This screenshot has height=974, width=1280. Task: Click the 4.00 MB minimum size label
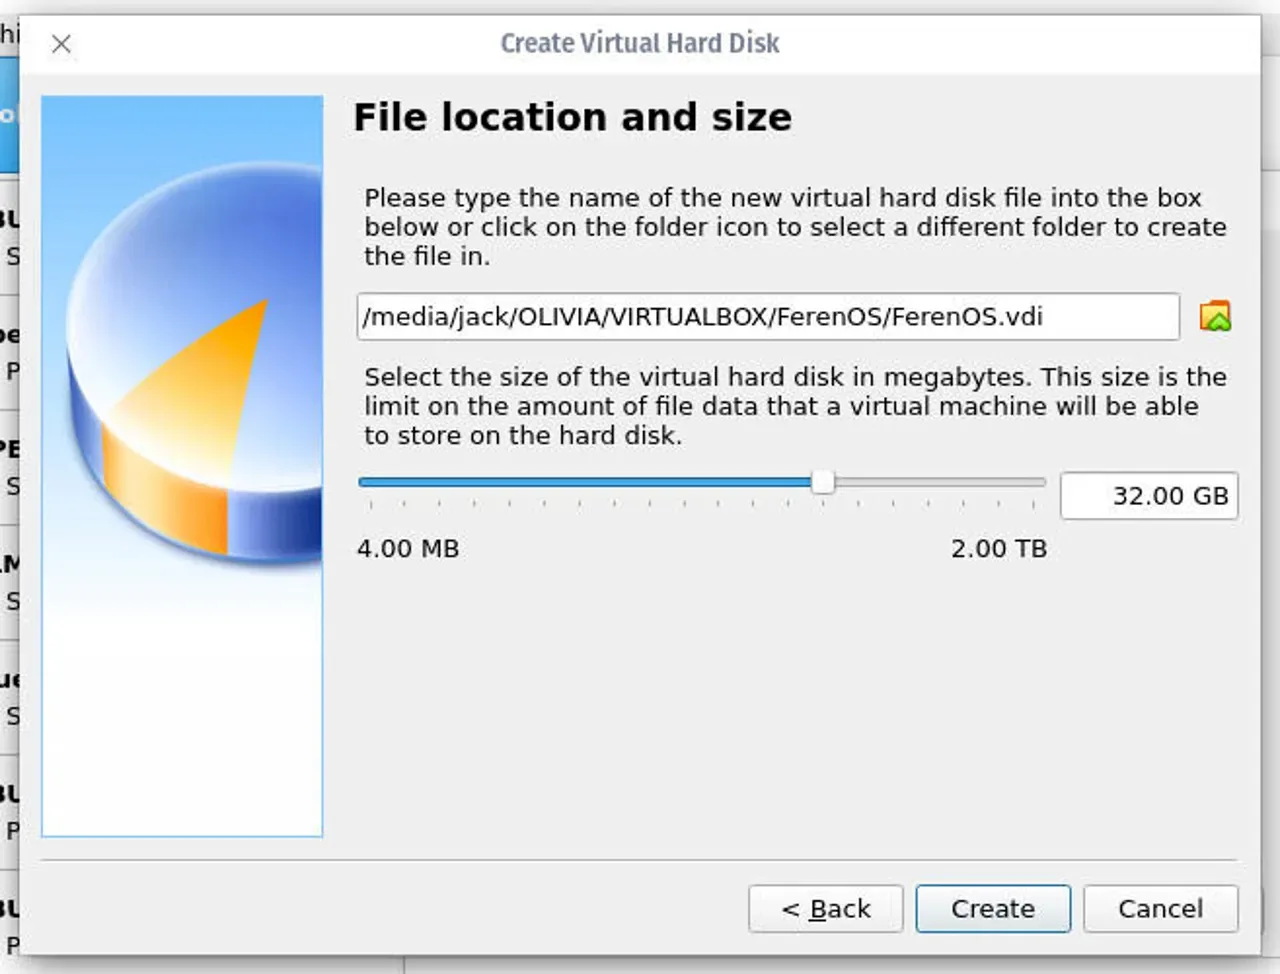pyautogui.click(x=408, y=549)
